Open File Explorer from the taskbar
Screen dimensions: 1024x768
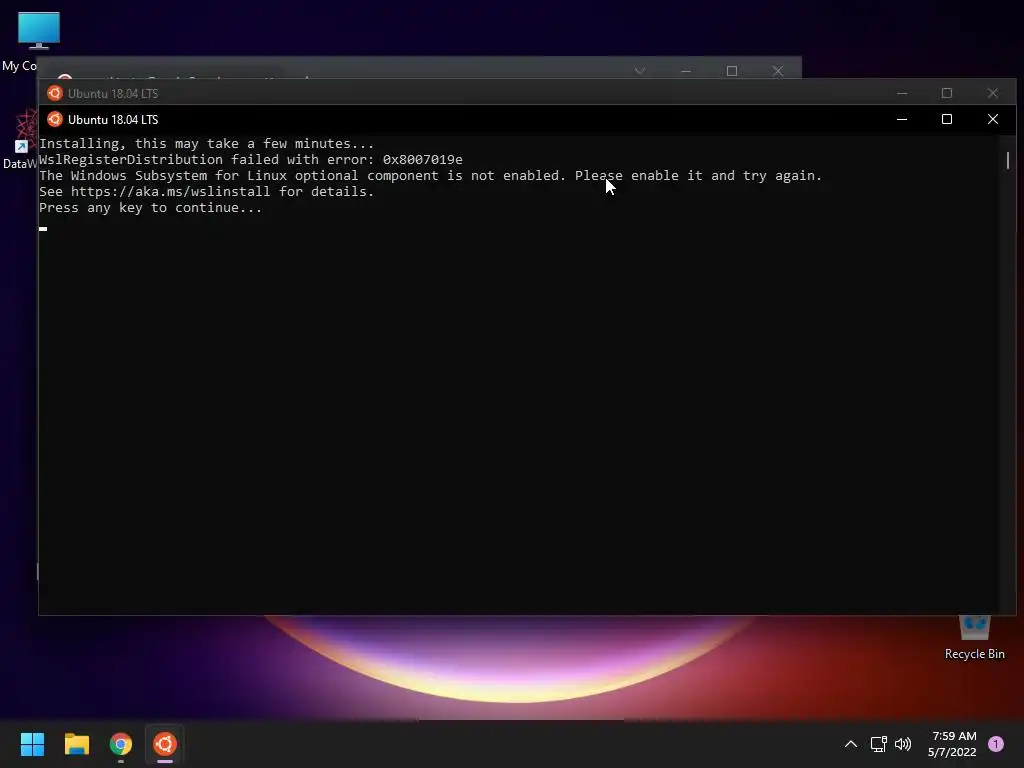point(76,744)
